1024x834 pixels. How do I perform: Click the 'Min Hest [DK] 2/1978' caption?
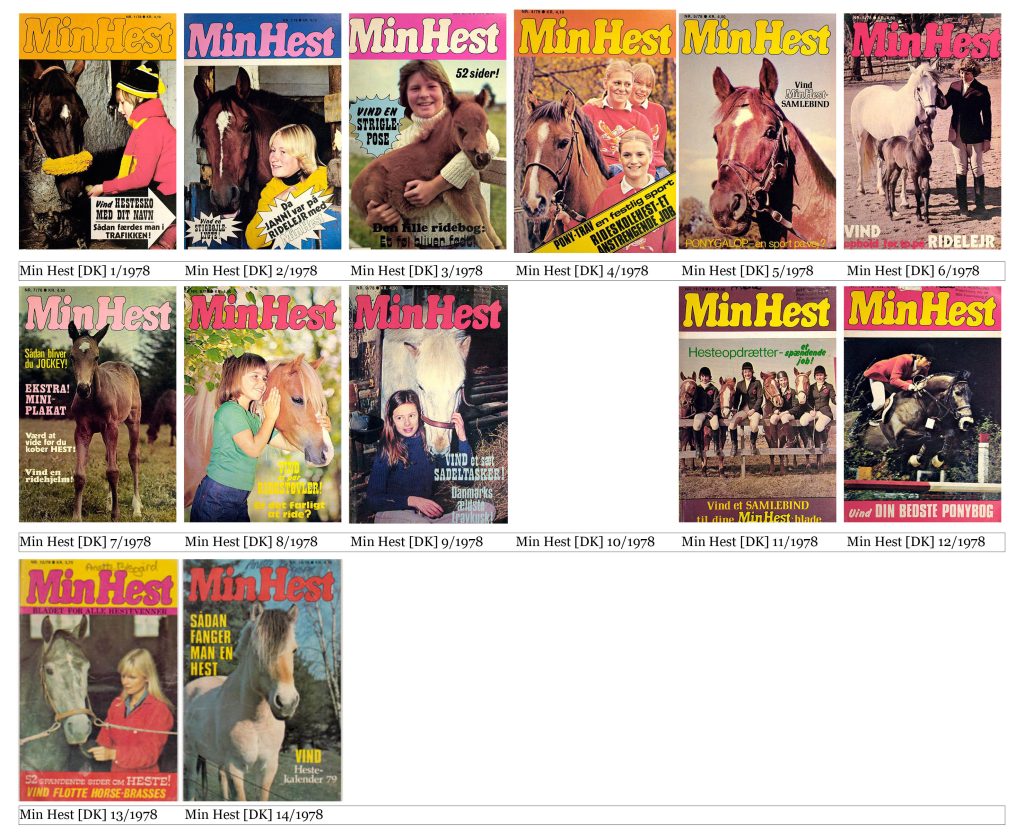click(251, 270)
